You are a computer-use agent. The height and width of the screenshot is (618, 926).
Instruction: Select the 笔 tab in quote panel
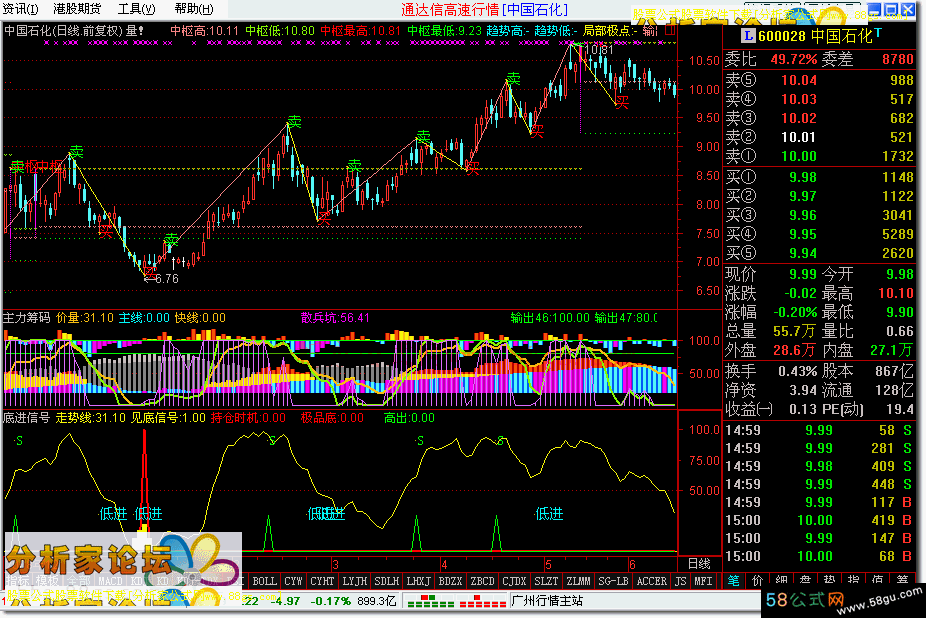tap(733, 581)
